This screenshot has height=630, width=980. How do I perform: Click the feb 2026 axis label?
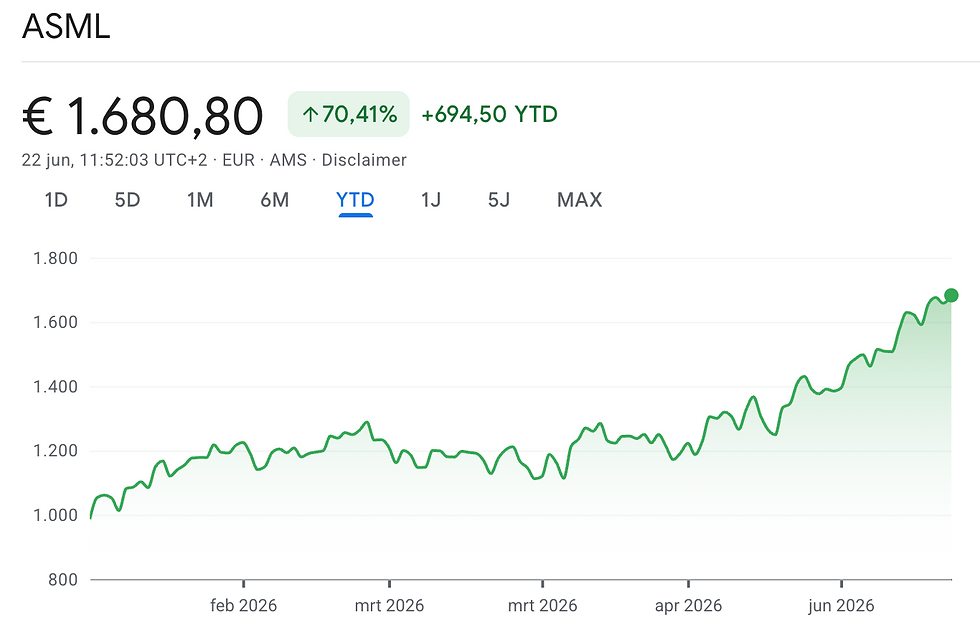(243, 606)
